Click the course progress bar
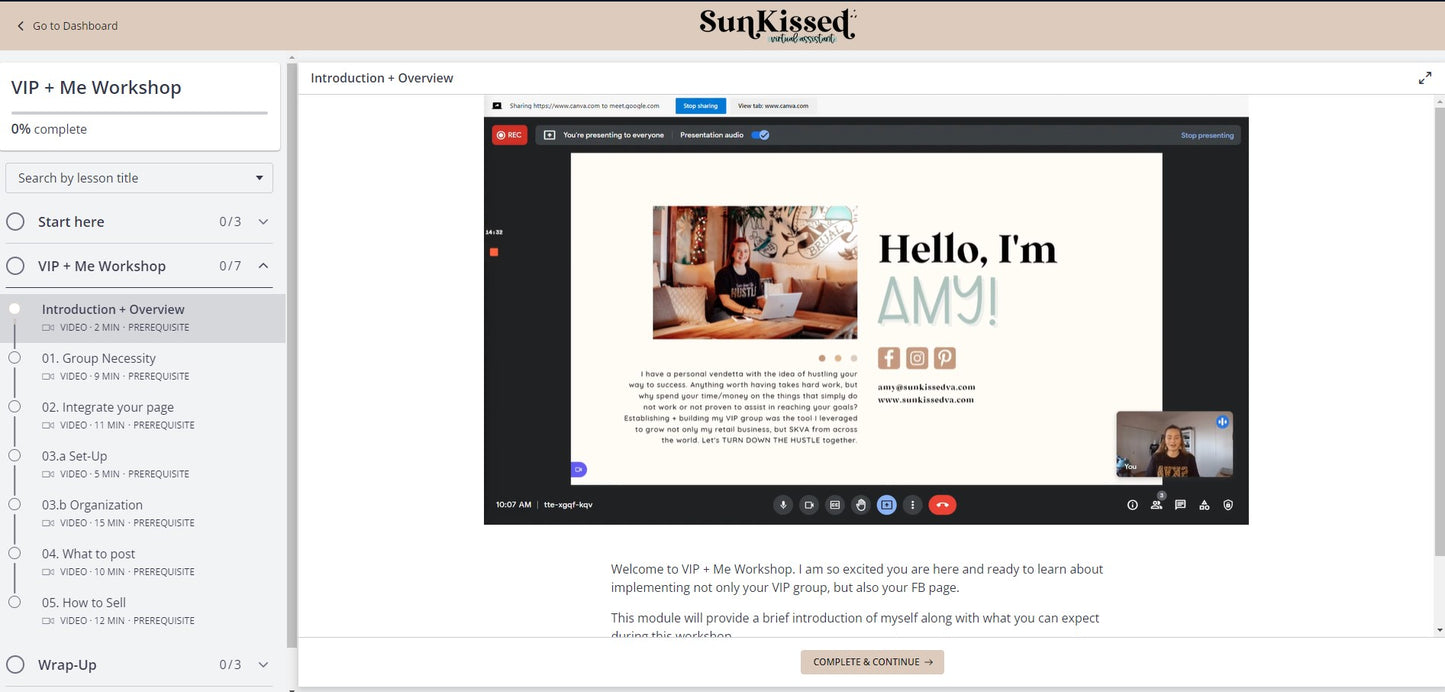This screenshot has height=692, width=1445. tap(139, 113)
